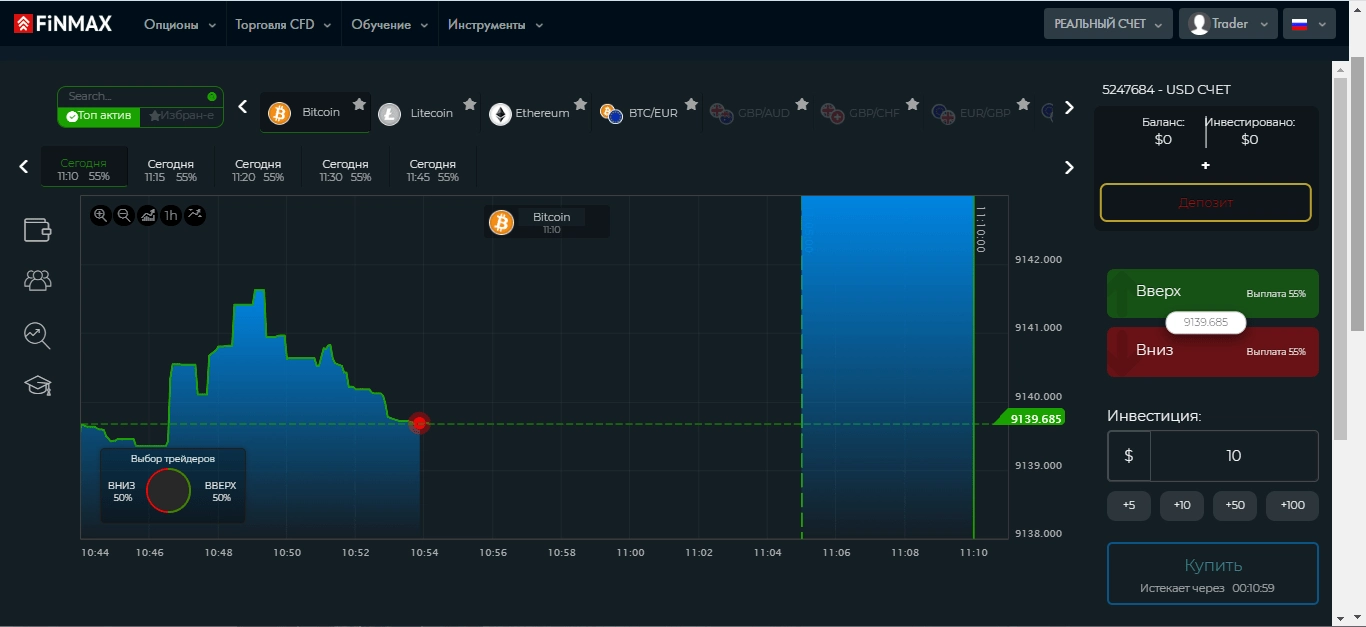1366x627 pixels.
Task: Open the language flag dropdown
Action: (x=1309, y=24)
